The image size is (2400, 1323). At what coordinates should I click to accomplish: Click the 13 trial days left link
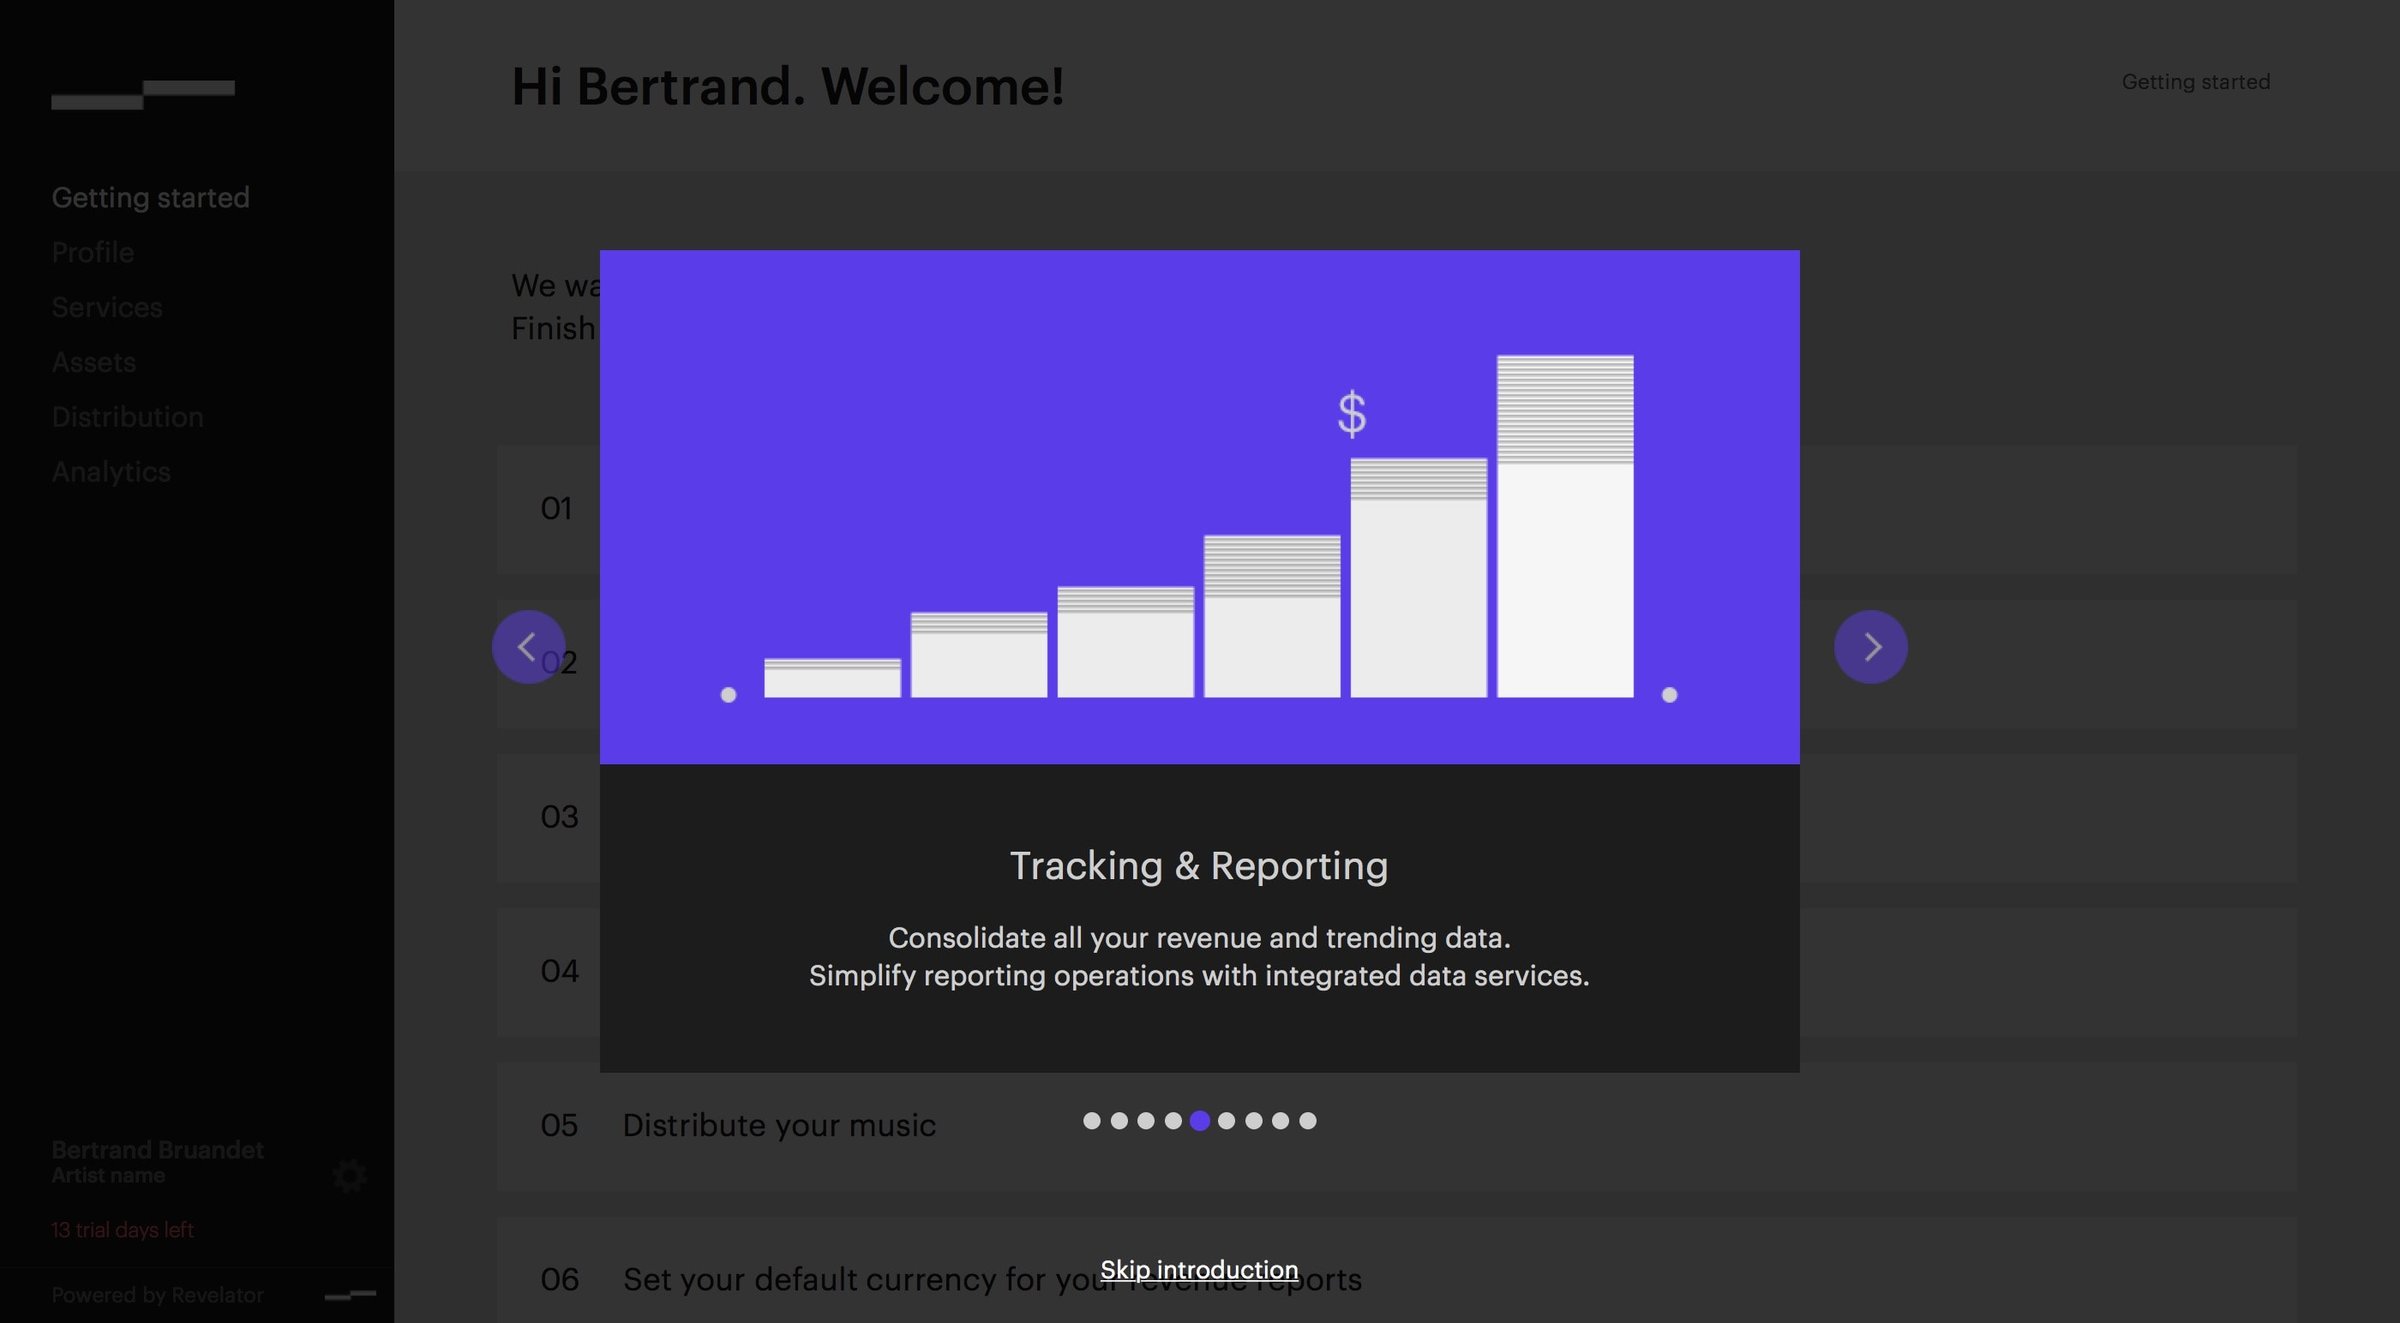coord(122,1230)
